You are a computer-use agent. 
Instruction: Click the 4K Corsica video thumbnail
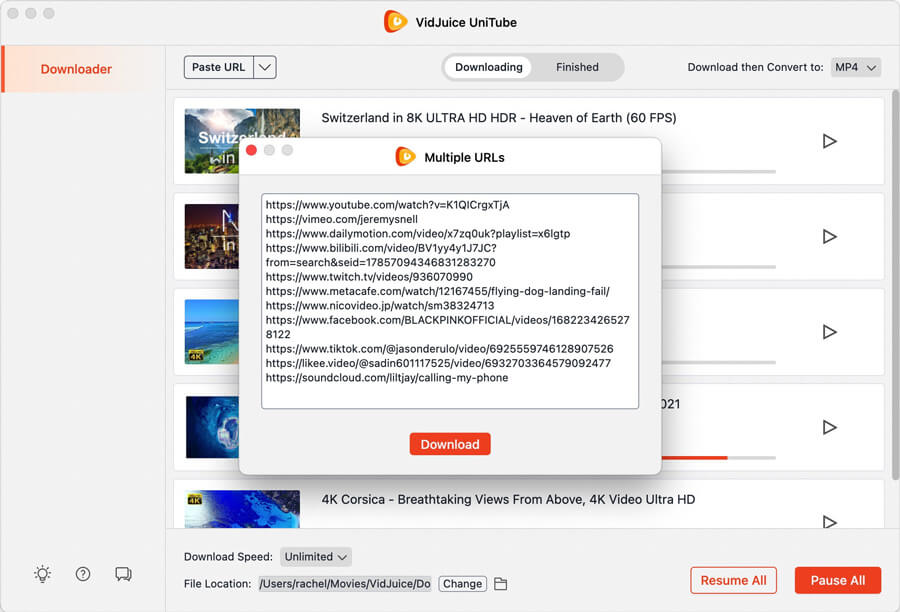point(242,509)
